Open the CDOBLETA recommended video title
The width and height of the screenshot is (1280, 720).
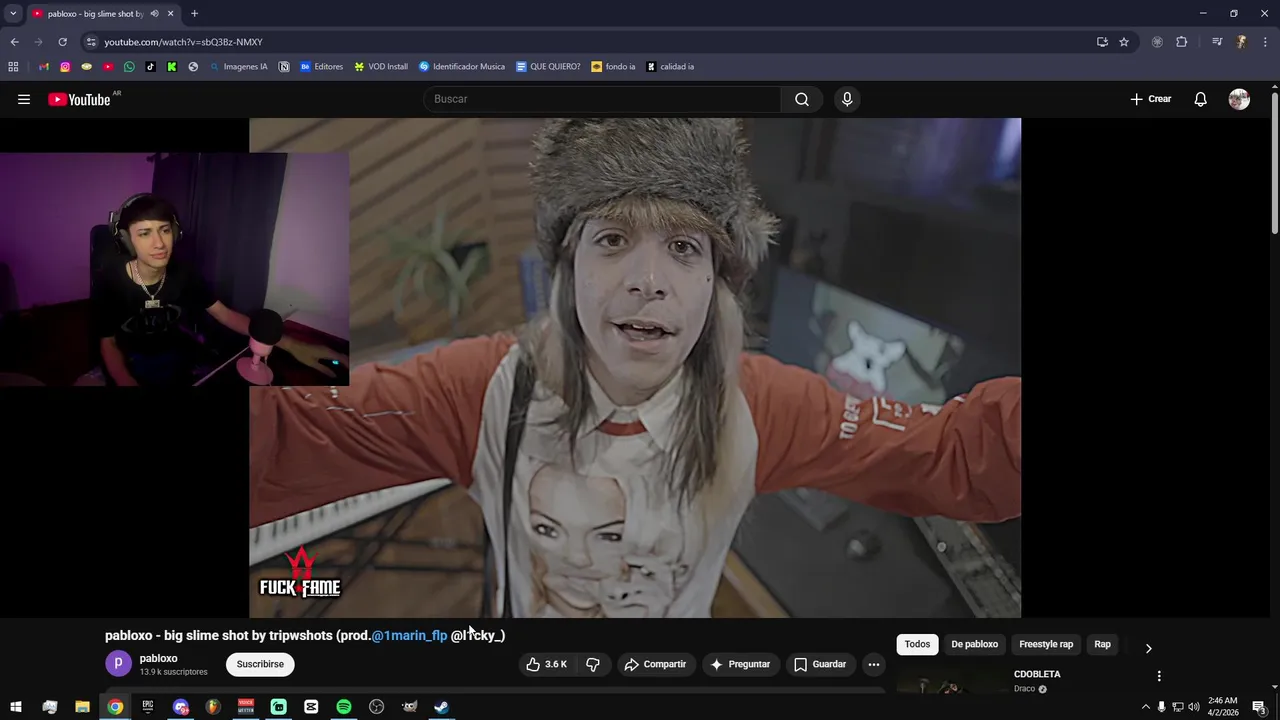[x=1037, y=674]
